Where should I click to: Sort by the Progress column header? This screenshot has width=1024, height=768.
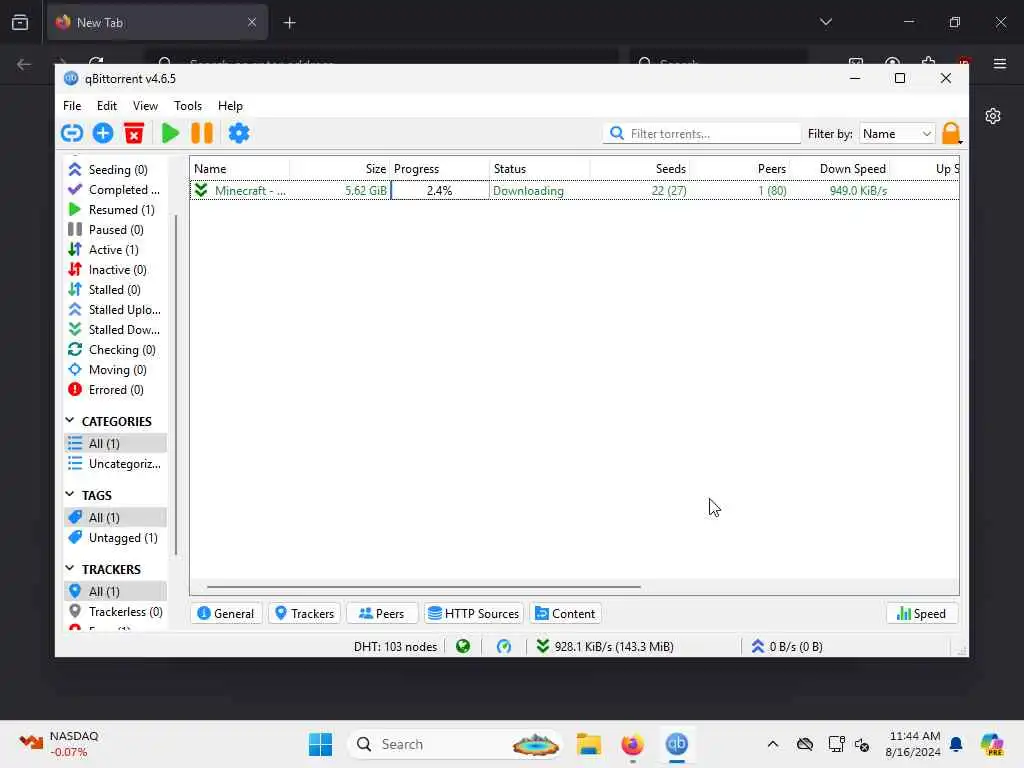(x=440, y=168)
